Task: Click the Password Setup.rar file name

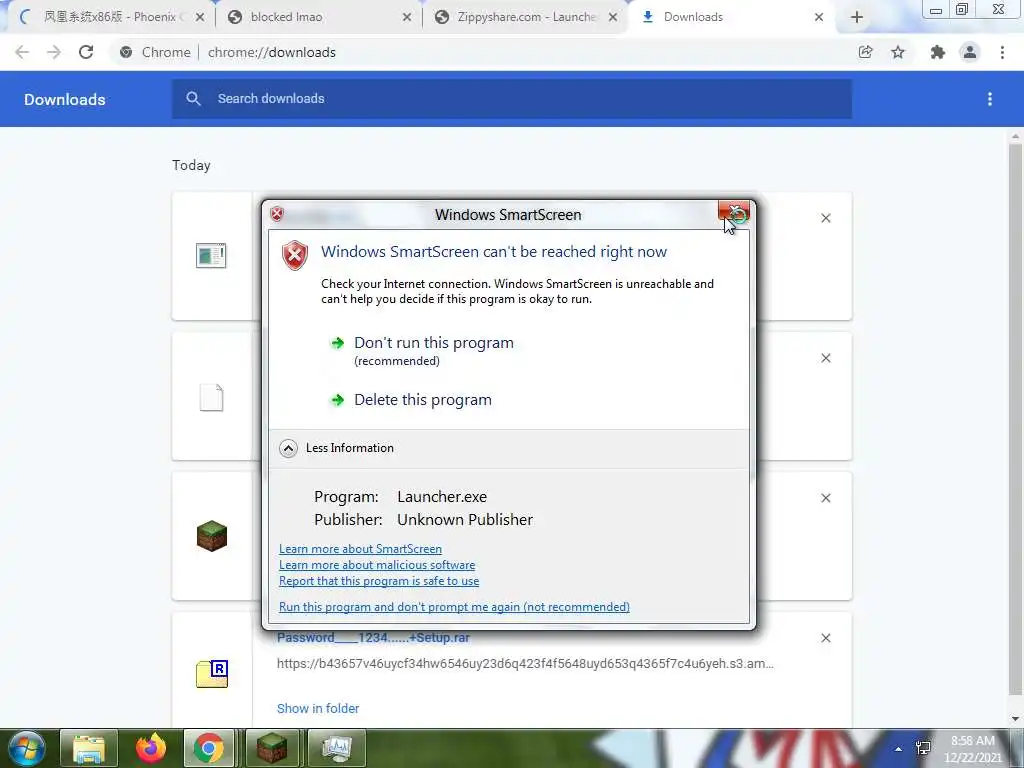Action: click(373, 638)
